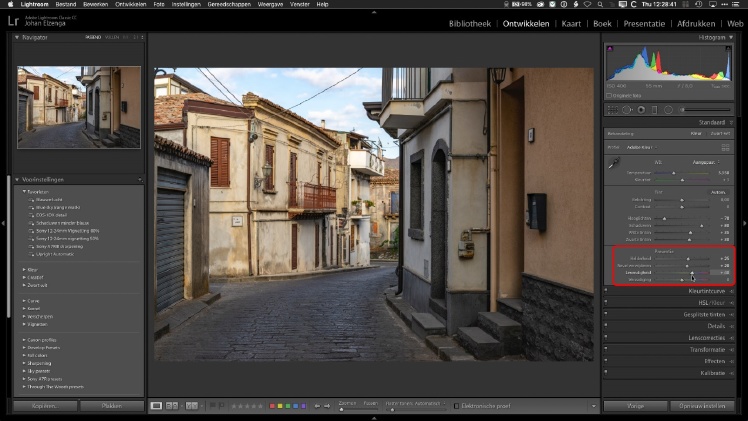The width and height of the screenshot is (748, 421).
Task: Expand the Zwart-wit preset group
Action: tap(24, 285)
